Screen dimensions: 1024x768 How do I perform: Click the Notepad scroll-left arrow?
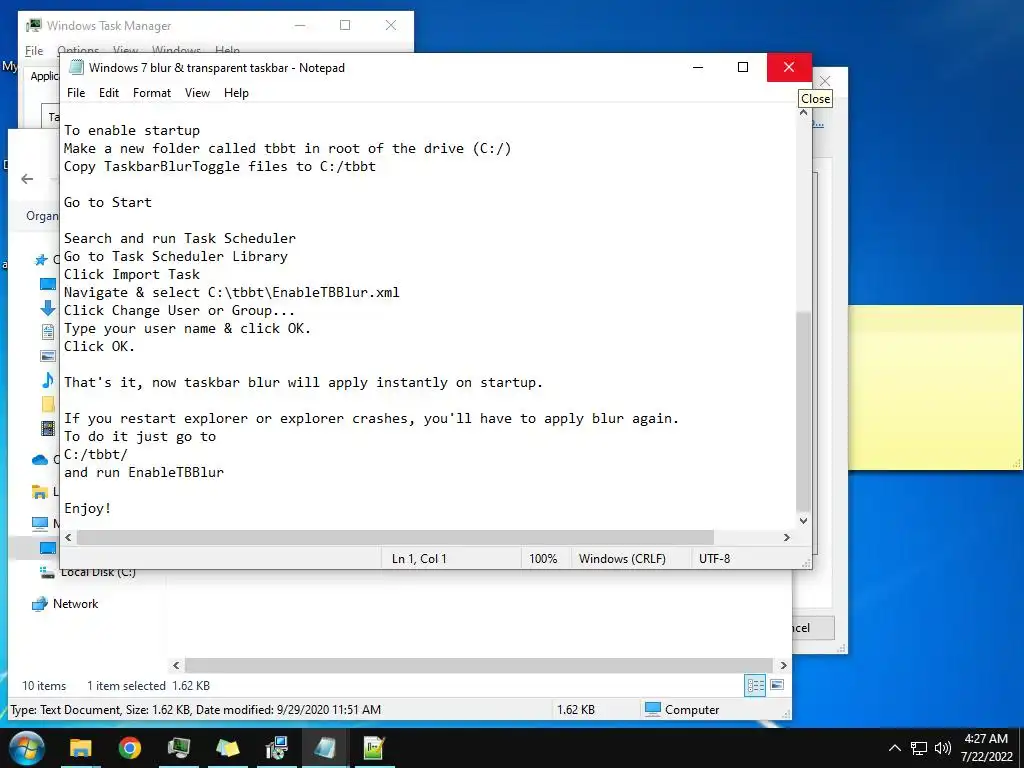click(x=69, y=537)
